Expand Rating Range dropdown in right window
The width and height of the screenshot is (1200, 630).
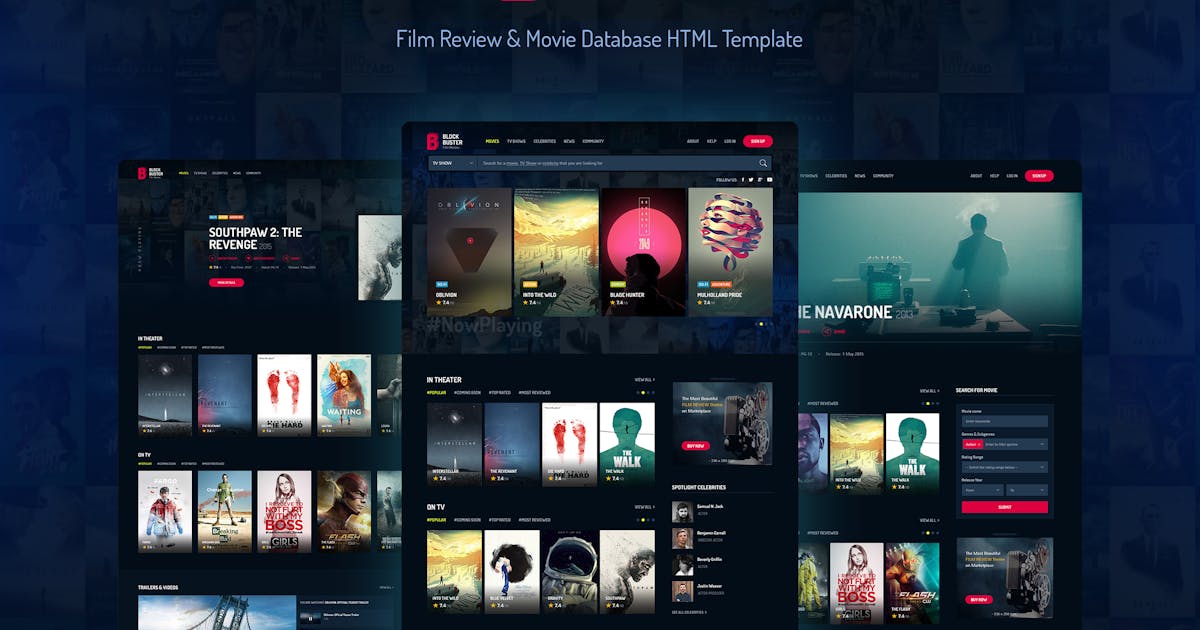[1005, 467]
